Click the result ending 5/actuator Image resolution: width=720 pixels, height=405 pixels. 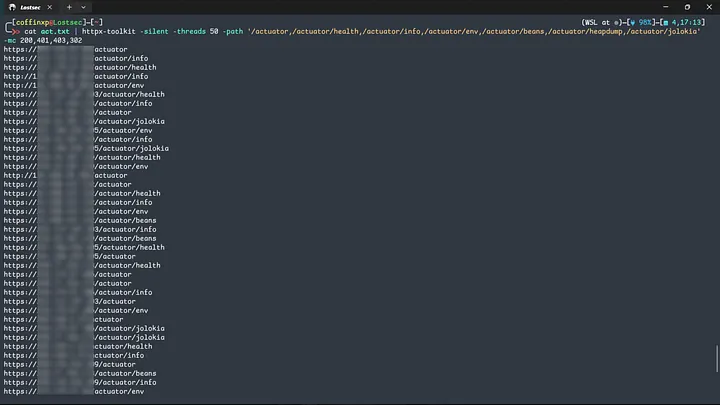click(69, 256)
